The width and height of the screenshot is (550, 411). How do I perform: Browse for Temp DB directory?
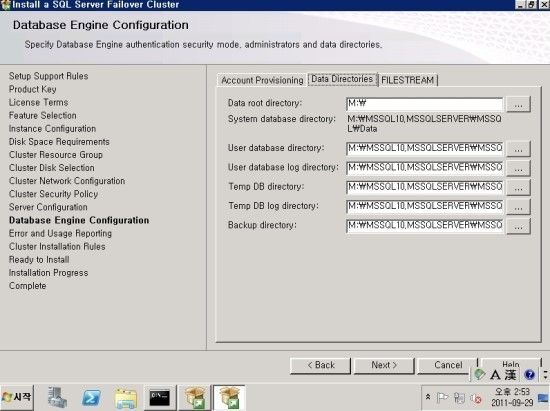518,188
